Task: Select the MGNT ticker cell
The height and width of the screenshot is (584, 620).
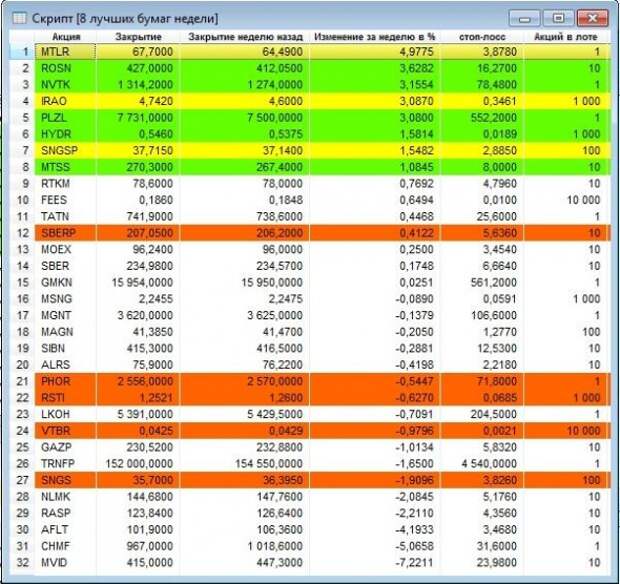Action: tap(66, 316)
